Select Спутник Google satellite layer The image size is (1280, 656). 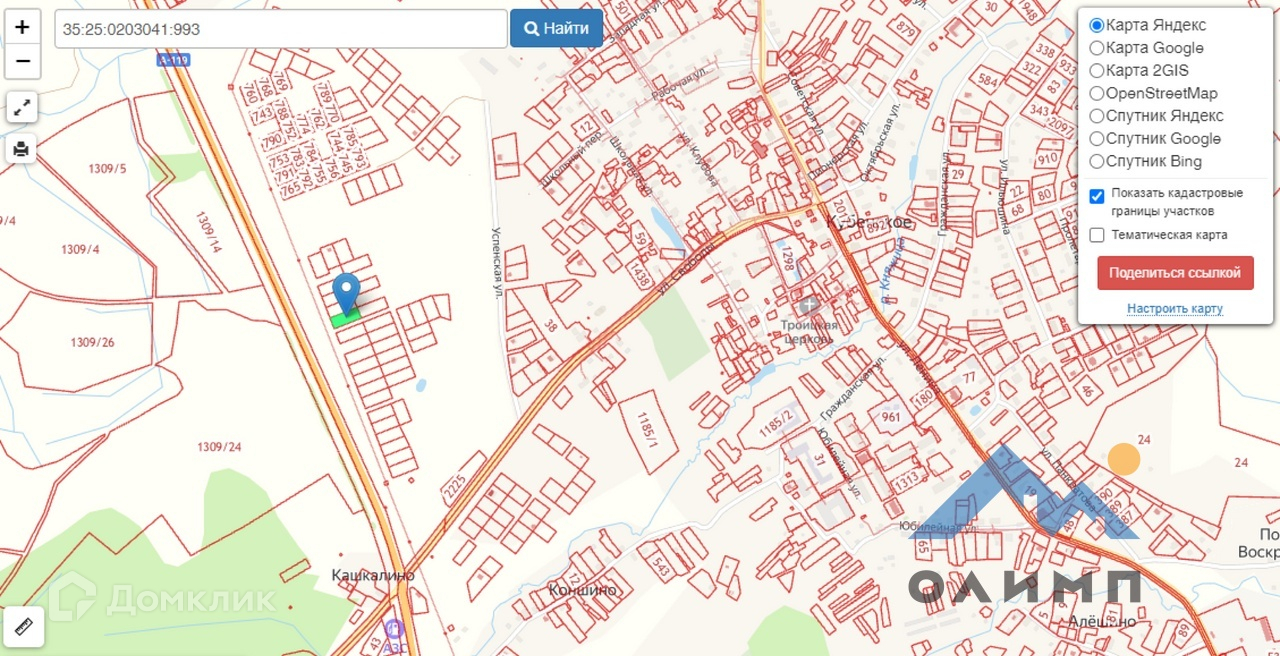pyautogui.click(x=1096, y=139)
